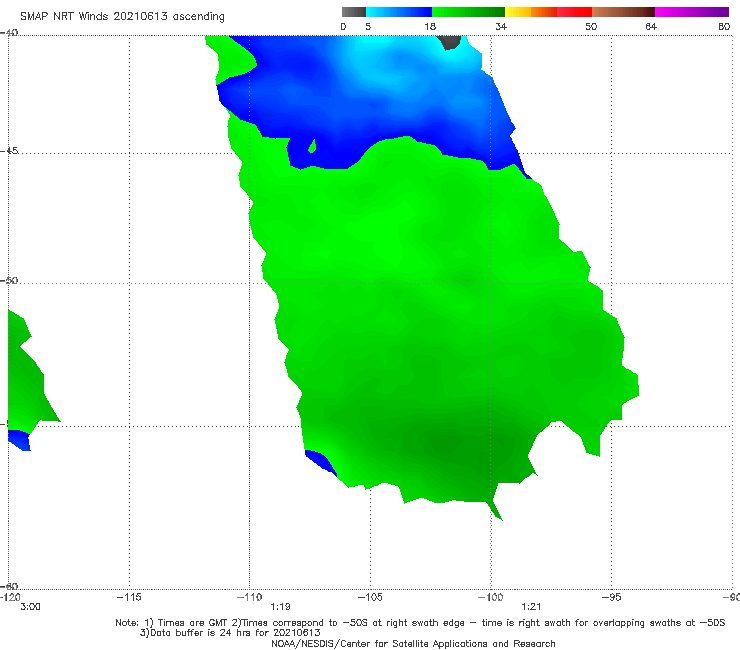
Task: Click the small blue patch at swath bottom-left
Action: (x=320, y=461)
